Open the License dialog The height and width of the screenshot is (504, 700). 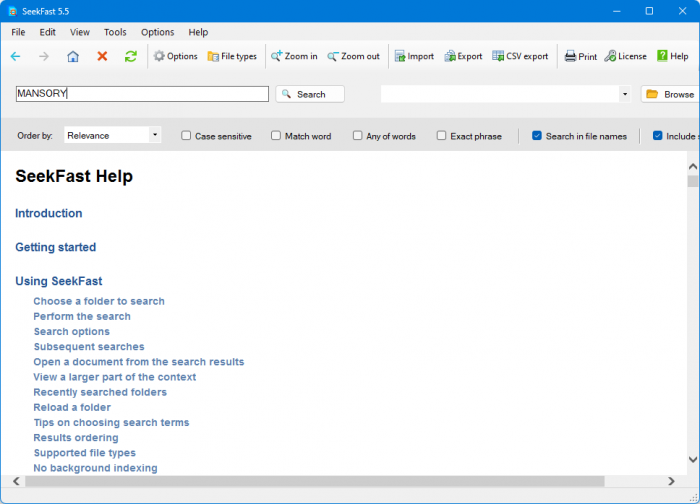[x=625, y=56]
